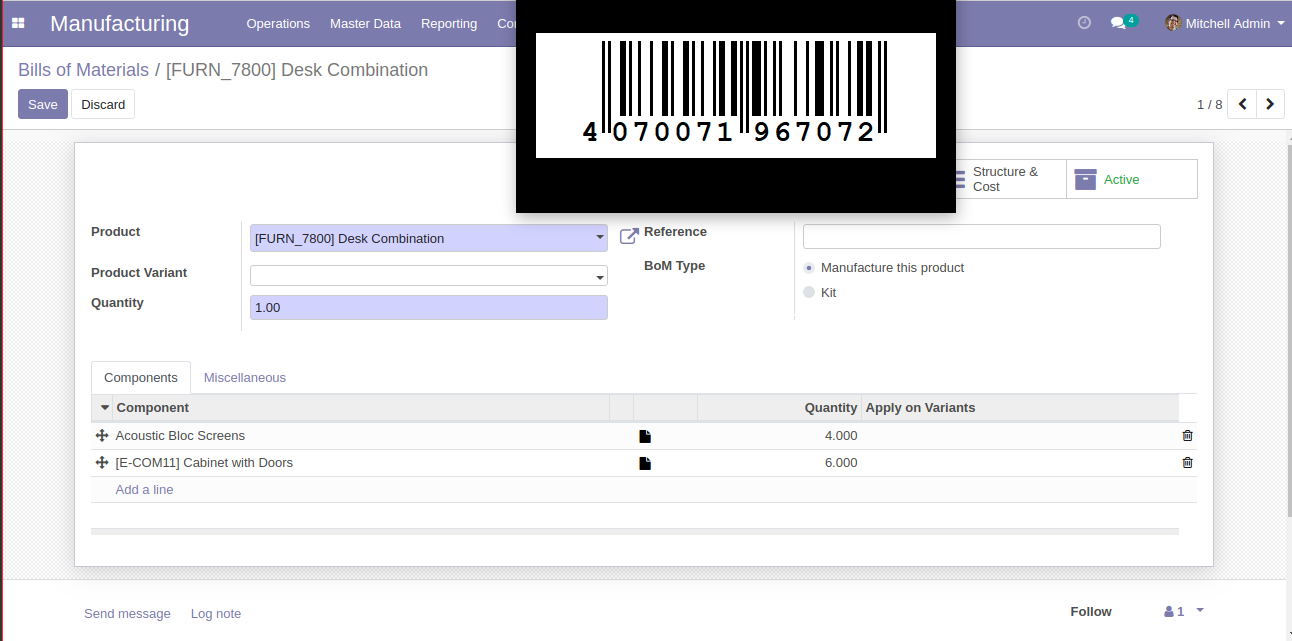The width and height of the screenshot is (1292, 641).
Task: Expand the Product dropdown arrow
Action: click(600, 238)
